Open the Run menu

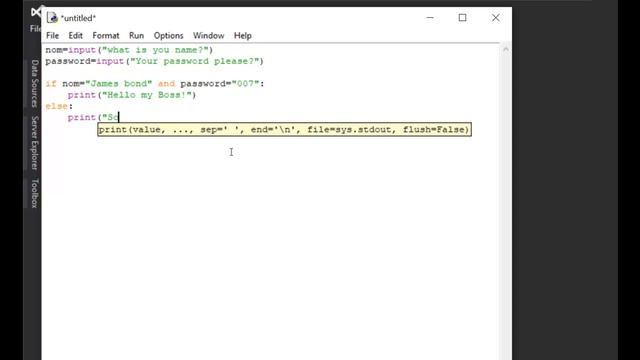pyautogui.click(x=136, y=36)
